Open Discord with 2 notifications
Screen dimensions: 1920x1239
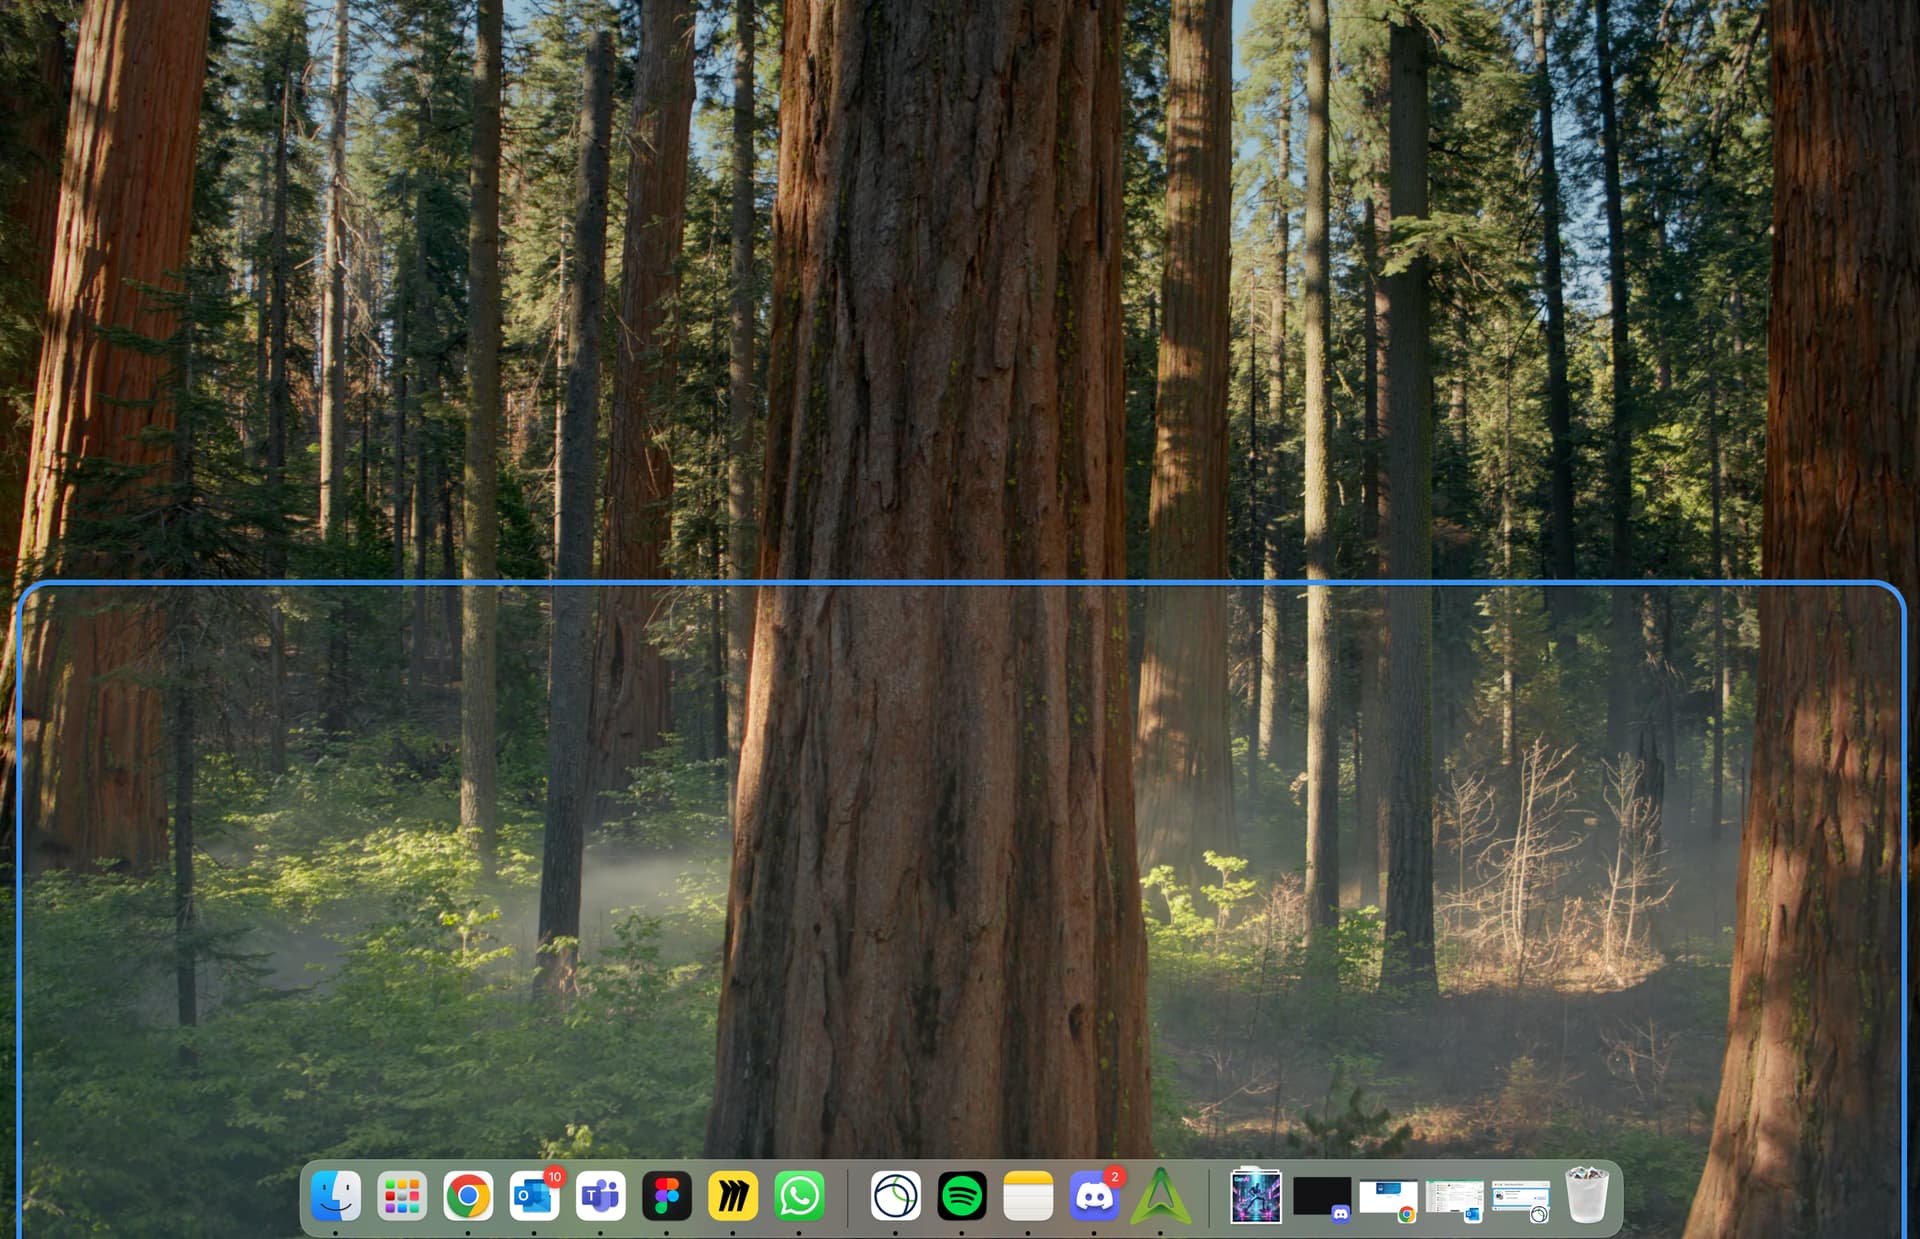[x=1094, y=1196]
